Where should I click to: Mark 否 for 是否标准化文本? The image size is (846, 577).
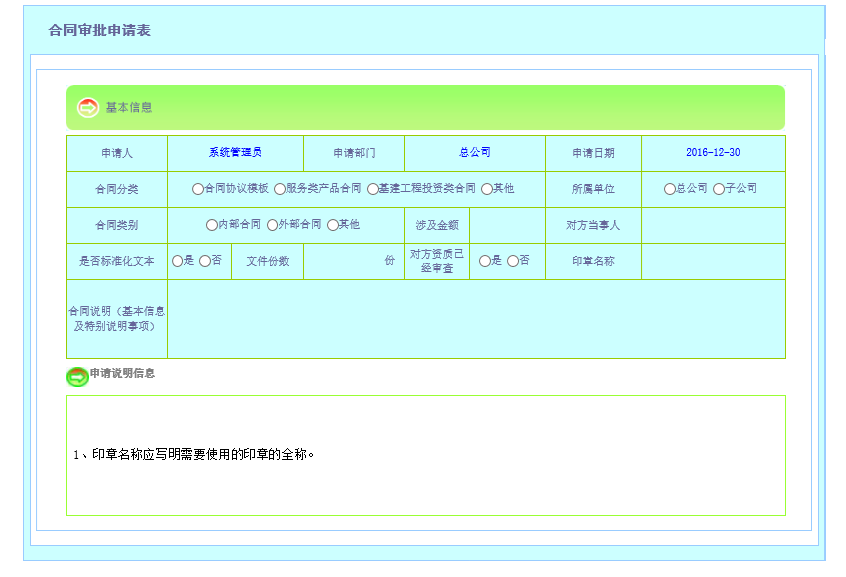[x=205, y=261]
